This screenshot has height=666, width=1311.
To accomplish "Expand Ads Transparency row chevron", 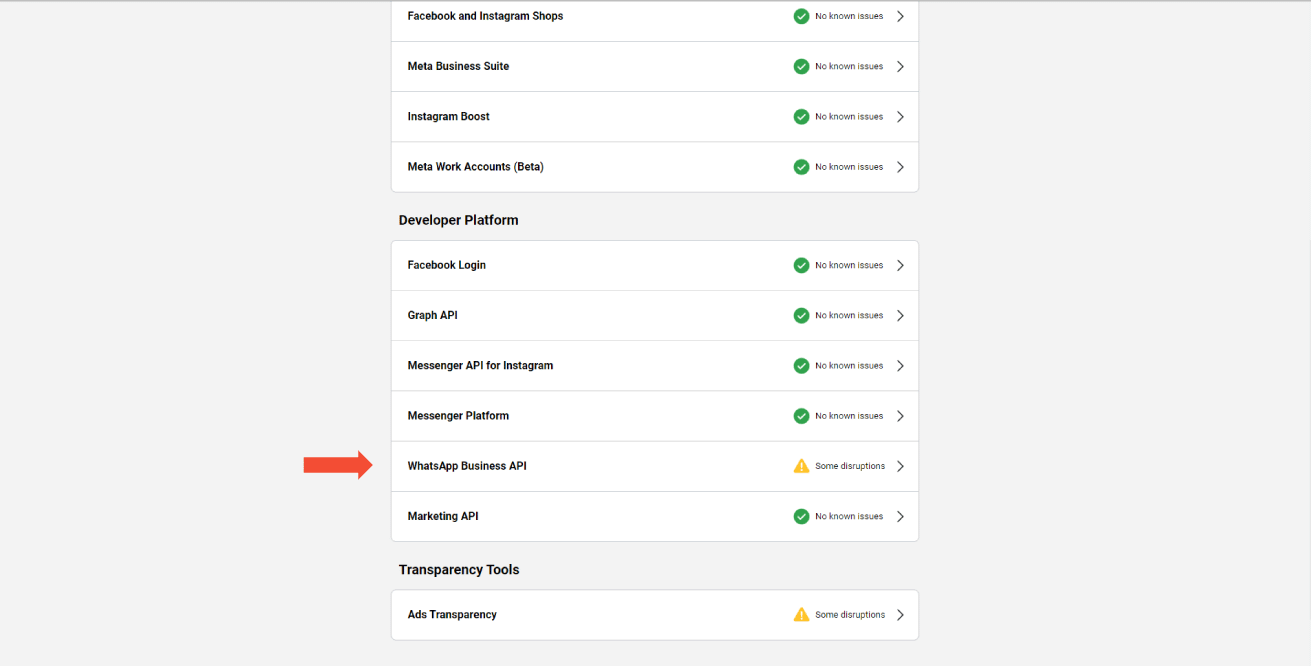I will click(x=900, y=614).
